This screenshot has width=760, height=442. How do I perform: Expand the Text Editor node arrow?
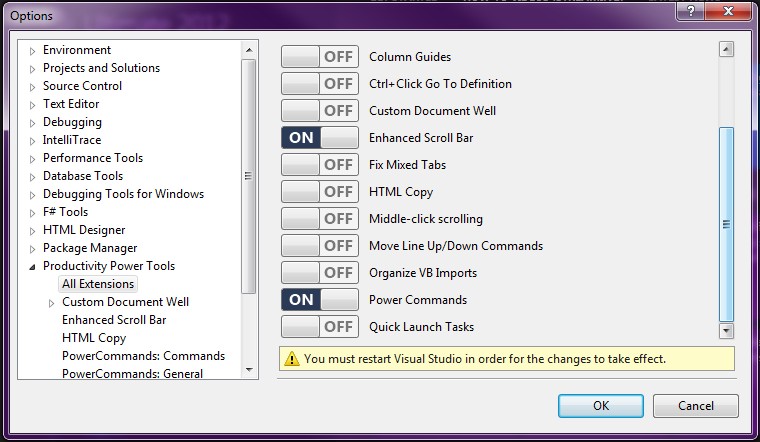tap(32, 105)
